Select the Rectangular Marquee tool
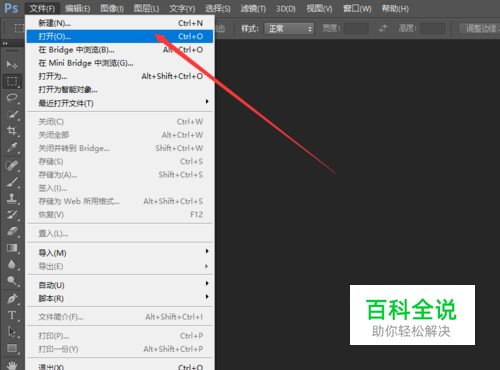 click(12, 81)
